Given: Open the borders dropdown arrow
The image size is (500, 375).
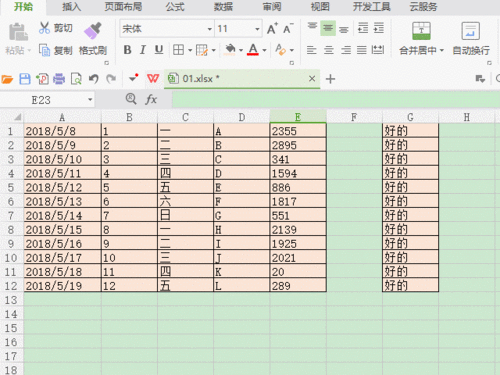Looking at the screenshot, I should click(190, 50).
